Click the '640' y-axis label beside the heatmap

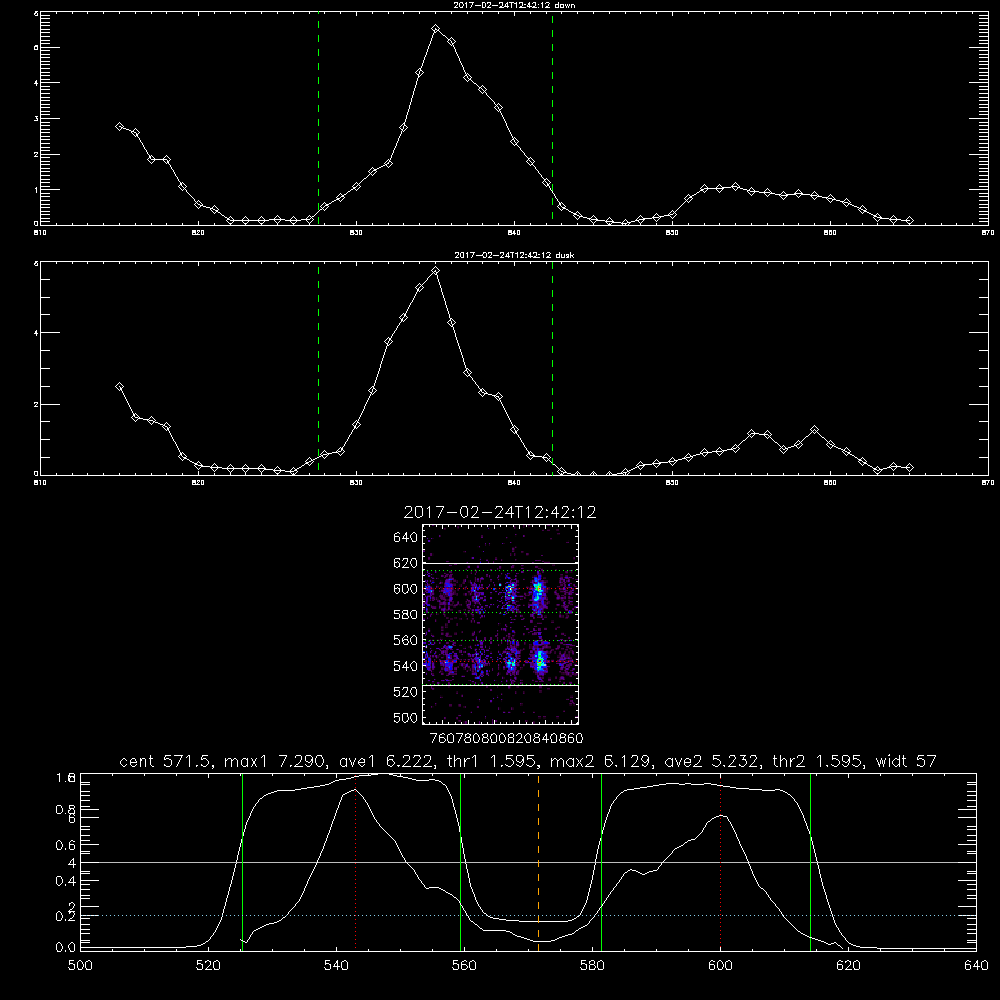click(406, 538)
